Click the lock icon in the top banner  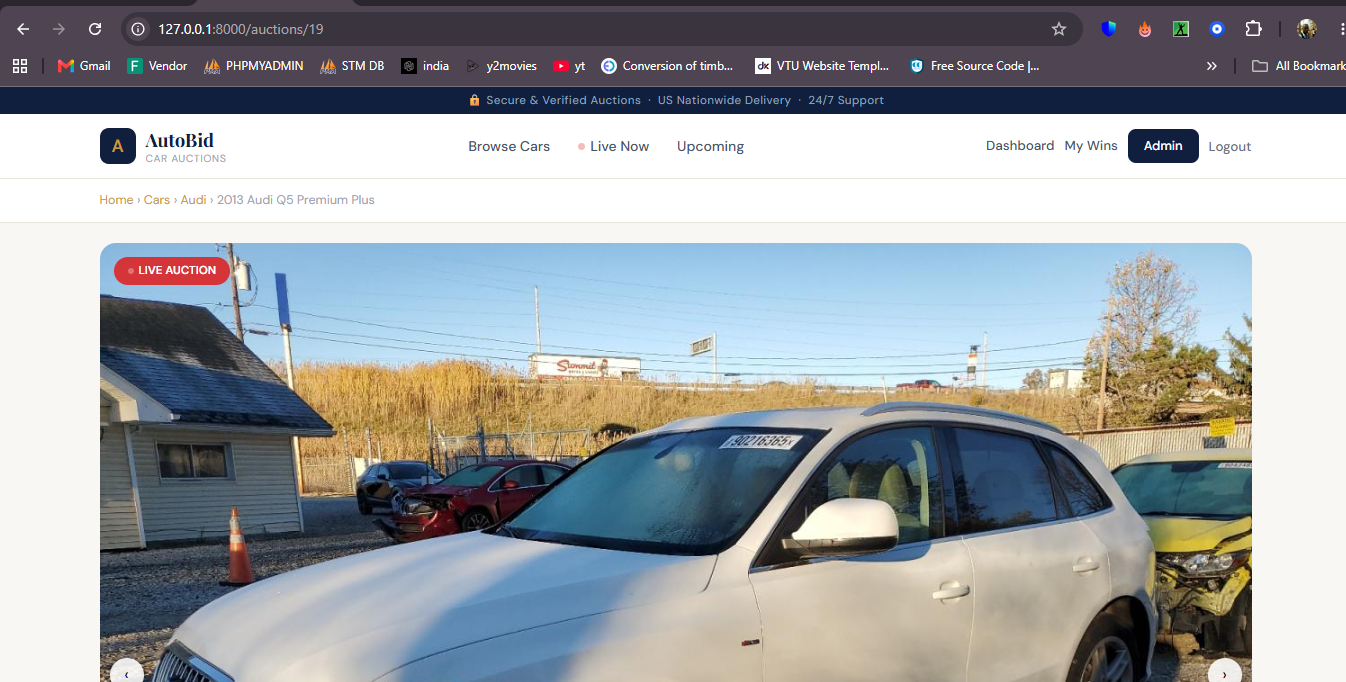click(x=475, y=100)
